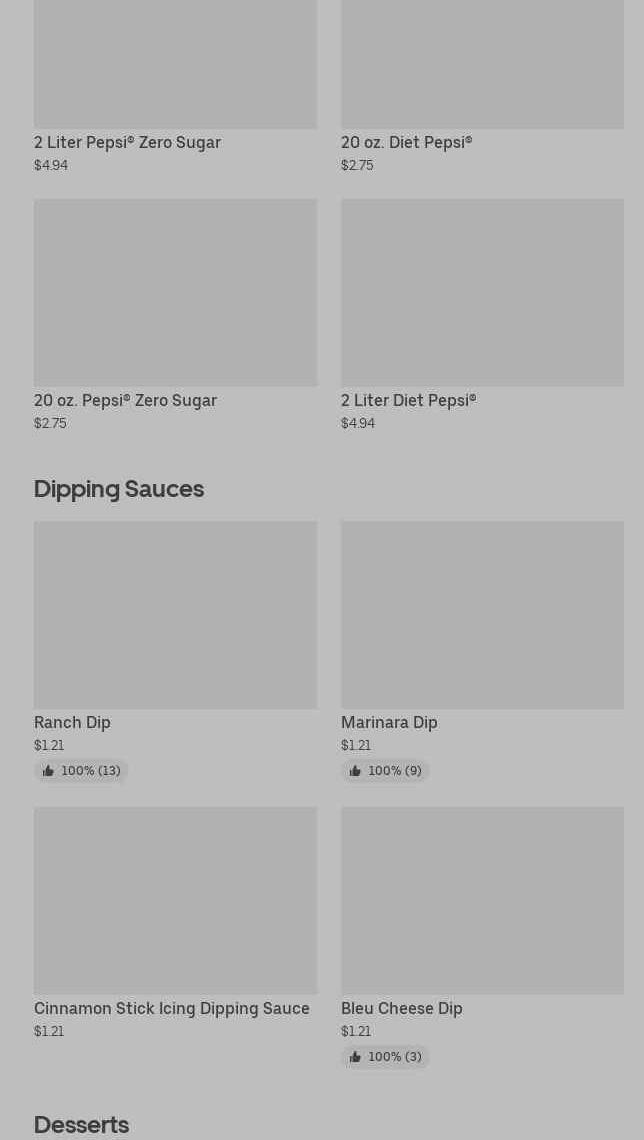Open 20 oz. Pepsi Zero Sugar title link
Viewport: 644px width, 1140px height.
(125, 400)
